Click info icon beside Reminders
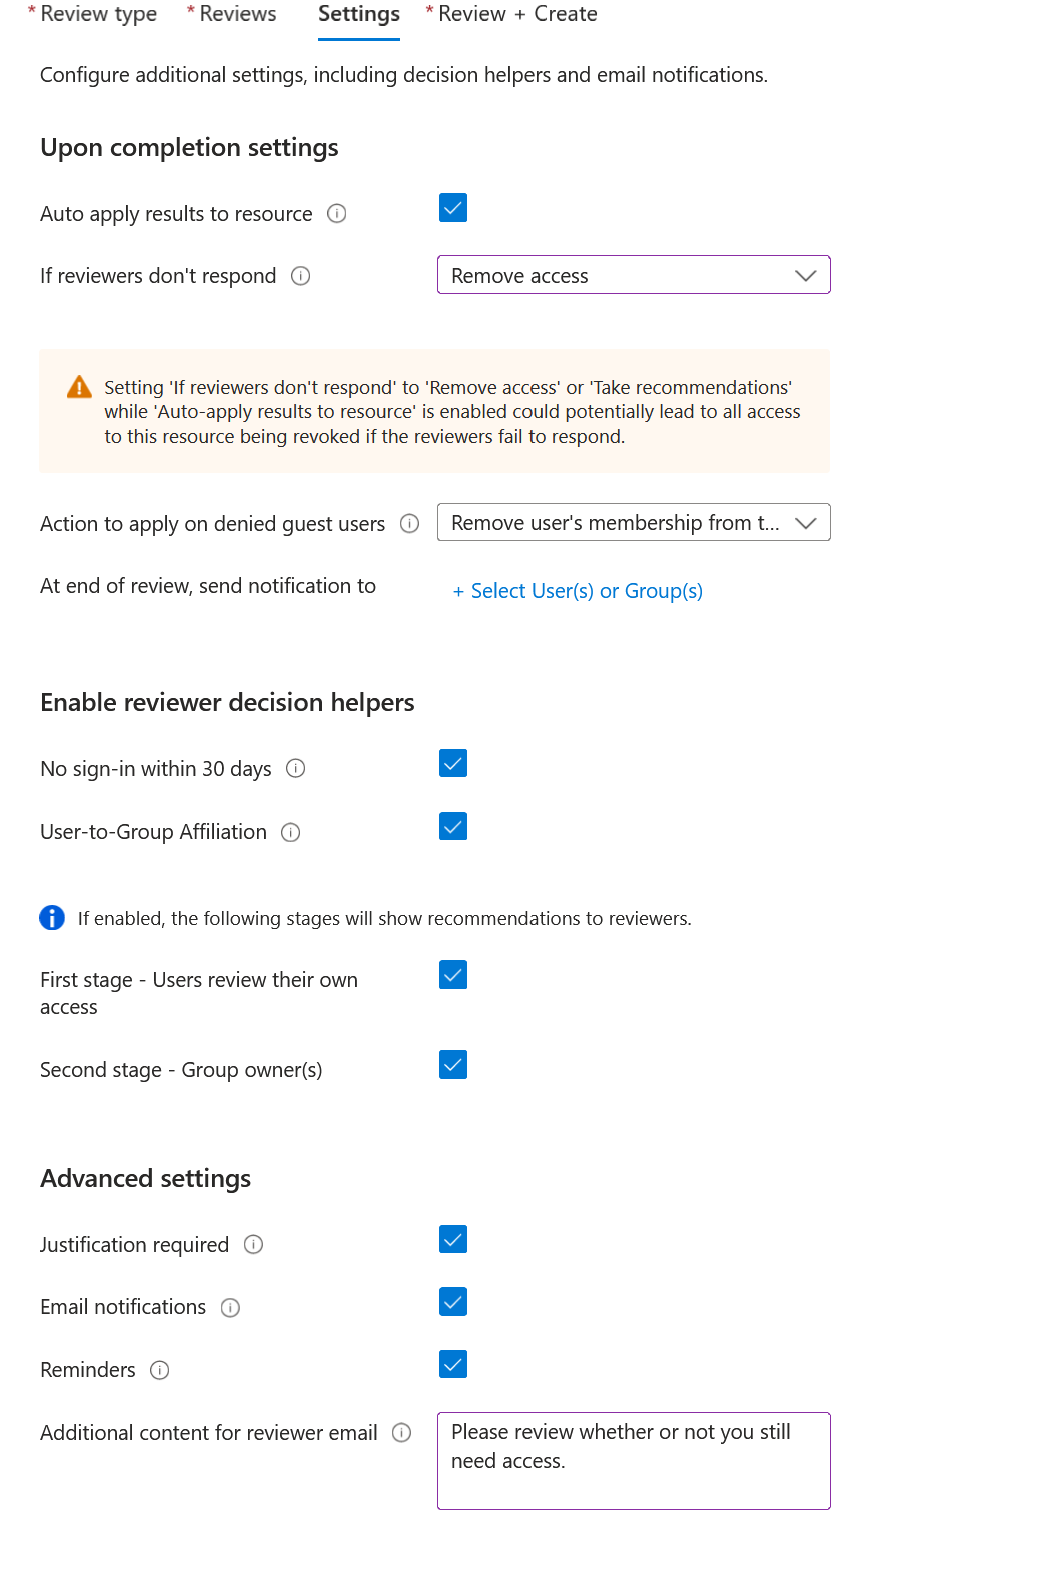Image resolution: width=1058 pixels, height=1572 pixels. click(x=160, y=1370)
